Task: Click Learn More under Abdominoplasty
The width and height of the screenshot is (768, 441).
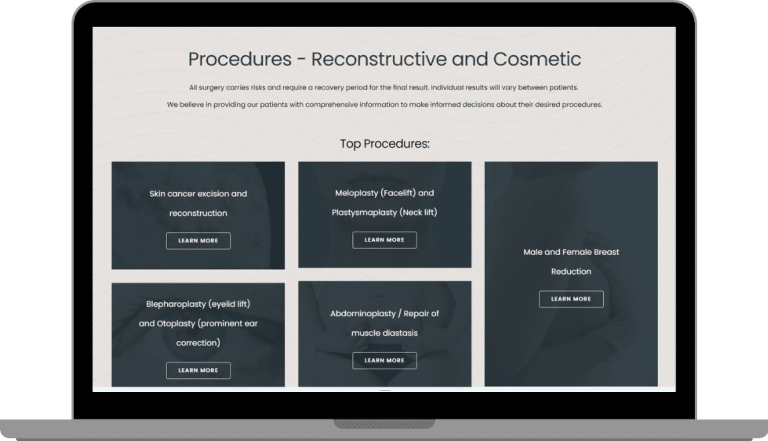Action: coord(384,360)
